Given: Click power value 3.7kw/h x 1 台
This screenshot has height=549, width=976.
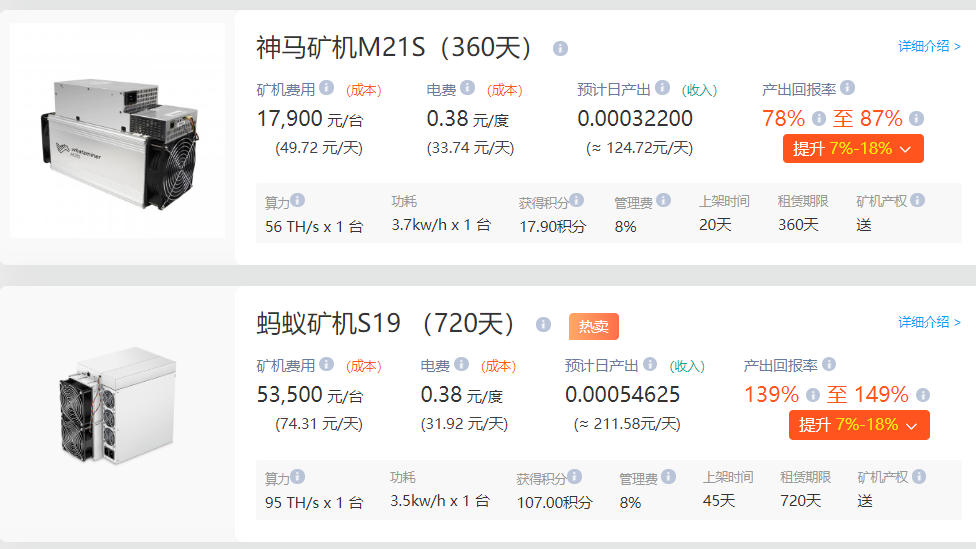Looking at the screenshot, I should click(x=441, y=225).
